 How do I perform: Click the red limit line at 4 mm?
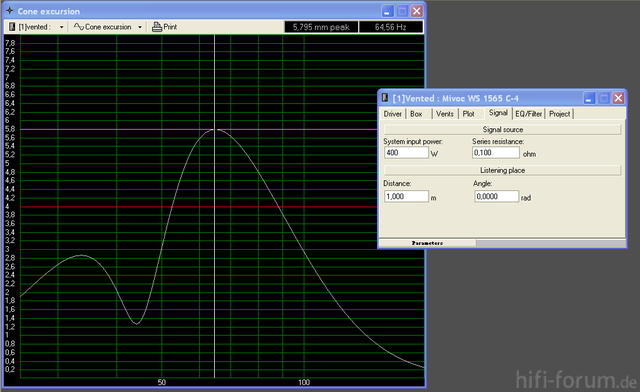pyautogui.click(x=199, y=207)
